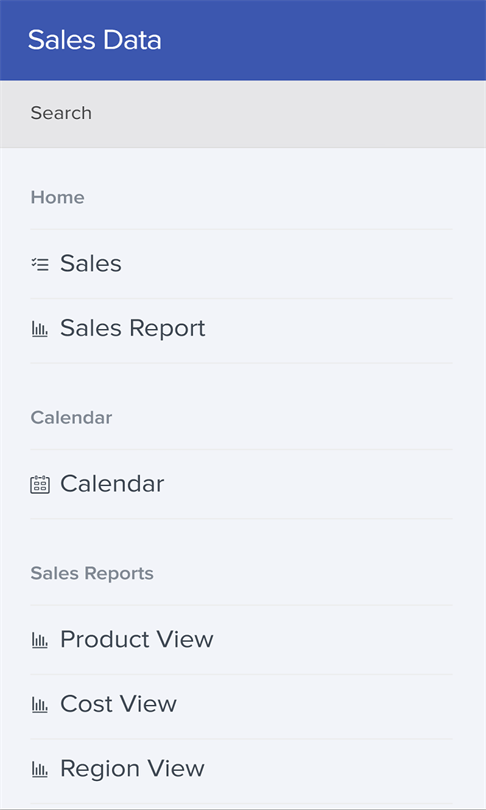The height and width of the screenshot is (810, 486).
Task: Go to Region View report
Action: click(241, 770)
